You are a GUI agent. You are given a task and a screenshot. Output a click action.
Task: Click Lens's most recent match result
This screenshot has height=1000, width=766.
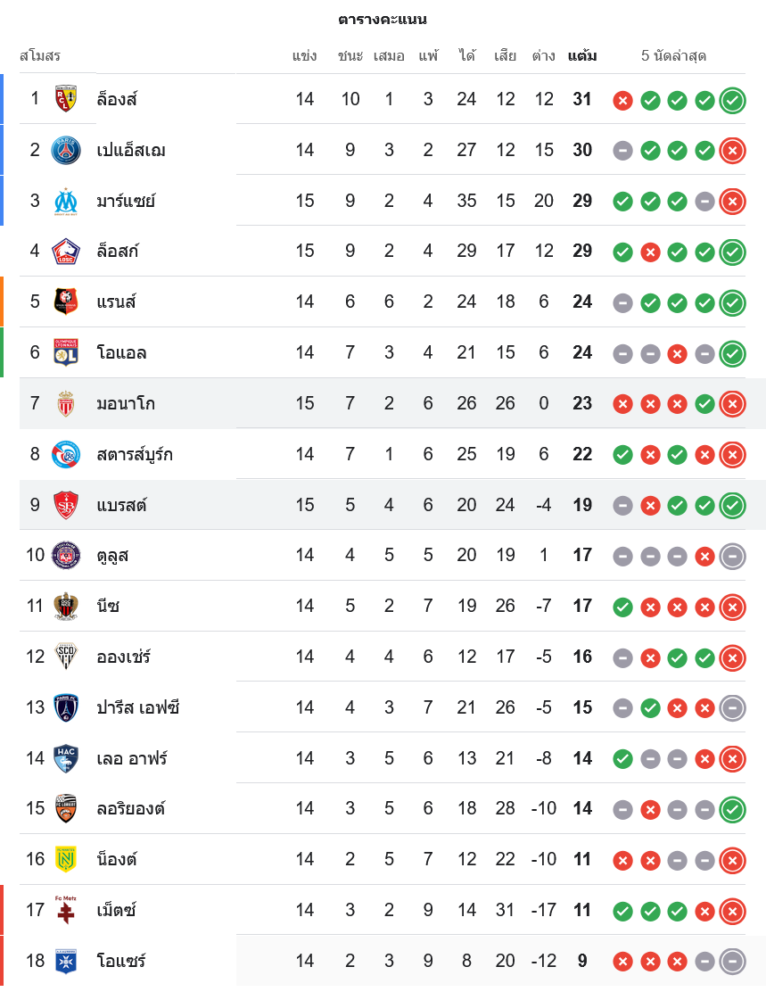732,100
